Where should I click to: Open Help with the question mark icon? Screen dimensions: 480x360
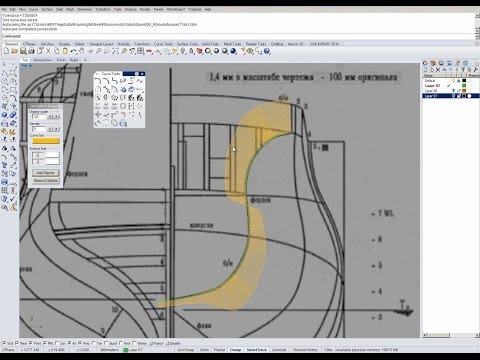pyautogui.click(x=267, y=51)
